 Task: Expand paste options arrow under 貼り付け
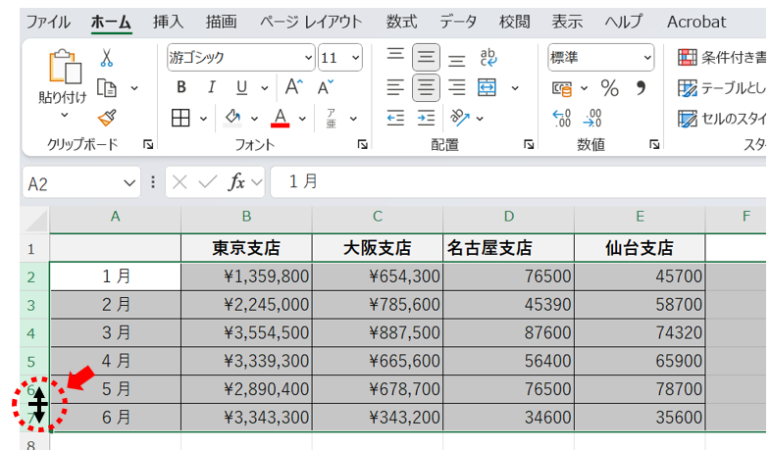point(64,115)
